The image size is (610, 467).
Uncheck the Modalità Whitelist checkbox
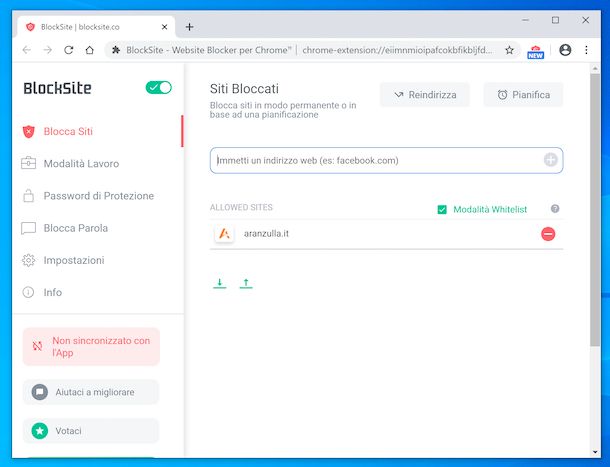[x=442, y=210]
